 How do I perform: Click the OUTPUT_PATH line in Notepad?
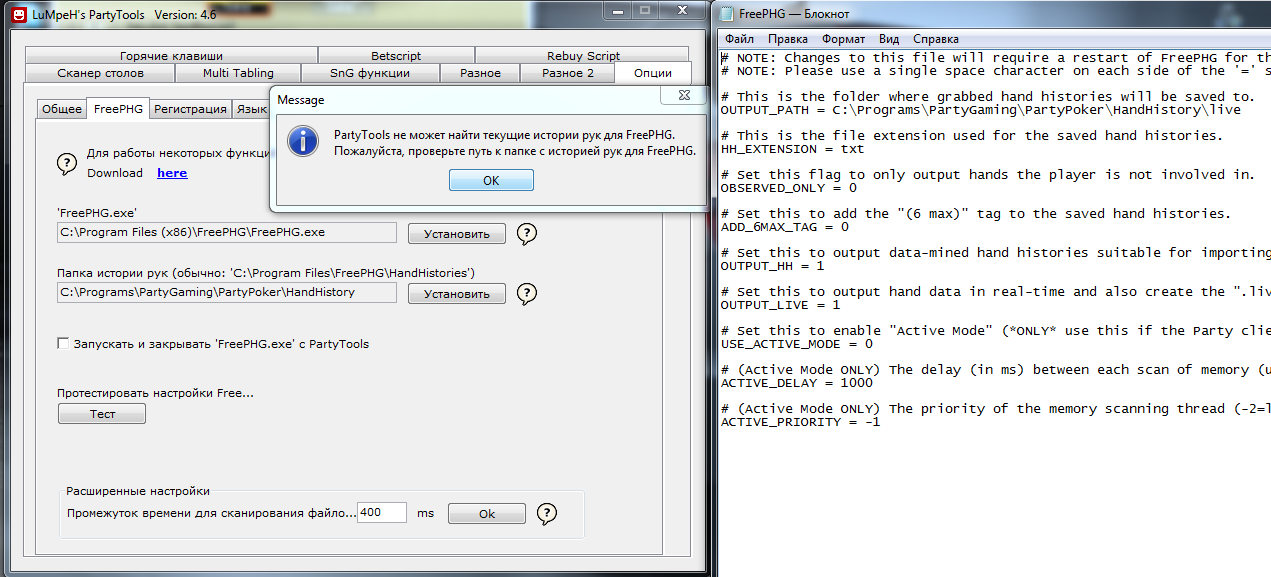coord(980,110)
